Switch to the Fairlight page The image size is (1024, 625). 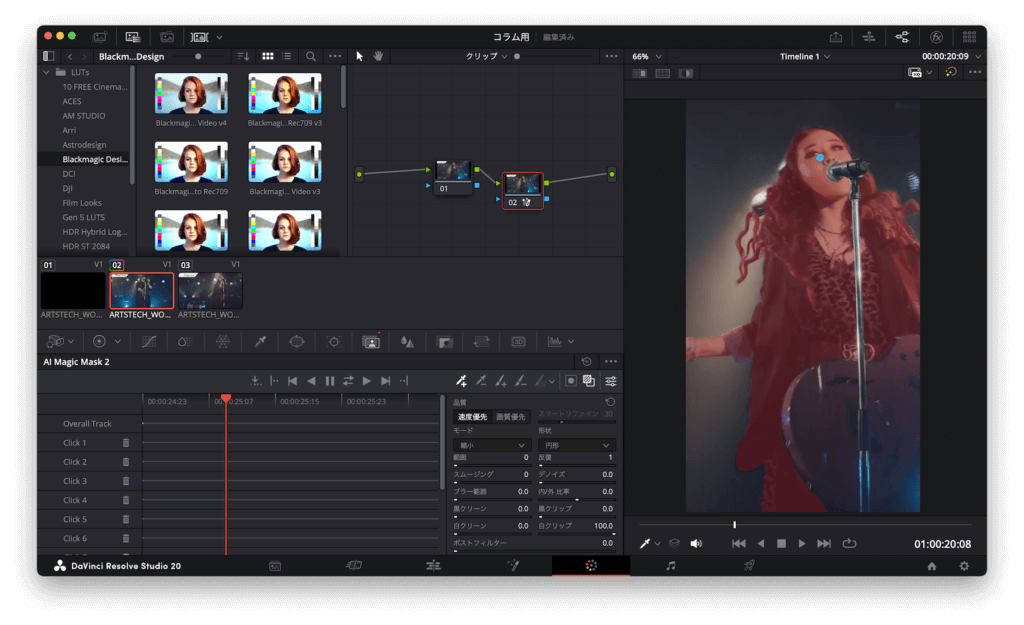(670, 566)
